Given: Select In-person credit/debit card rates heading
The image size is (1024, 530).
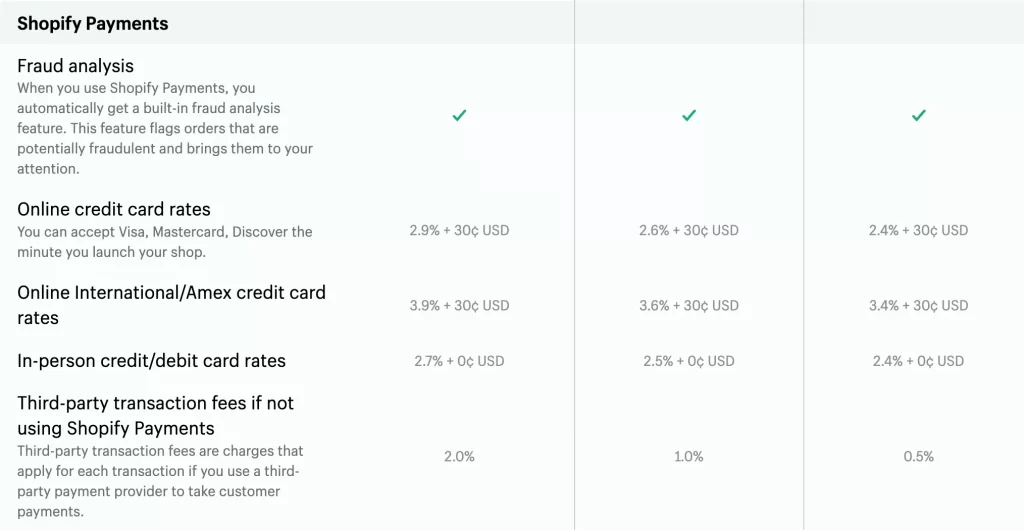Looking at the screenshot, I should [x=151, y=360].
